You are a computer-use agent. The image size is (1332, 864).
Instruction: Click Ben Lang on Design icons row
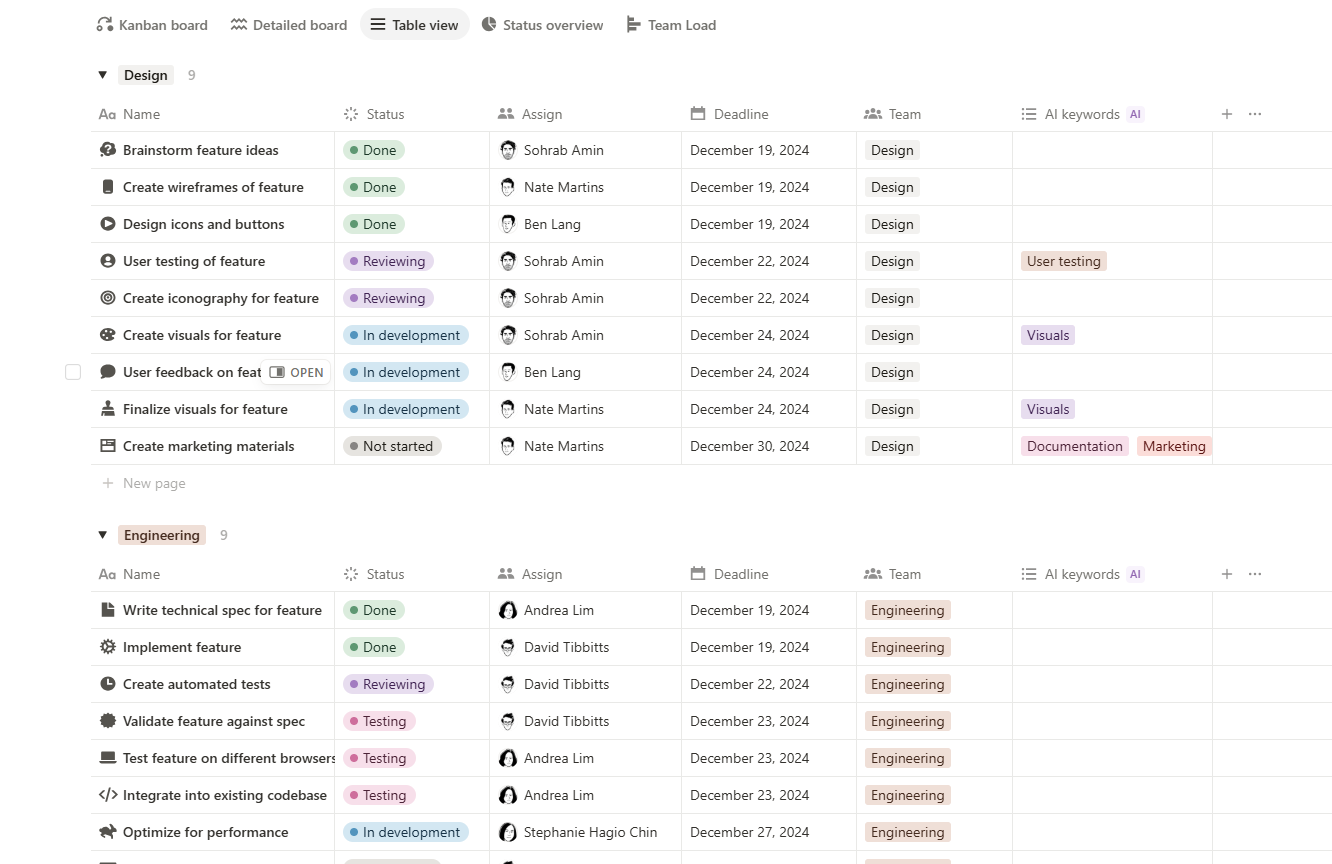pos(552,224)
